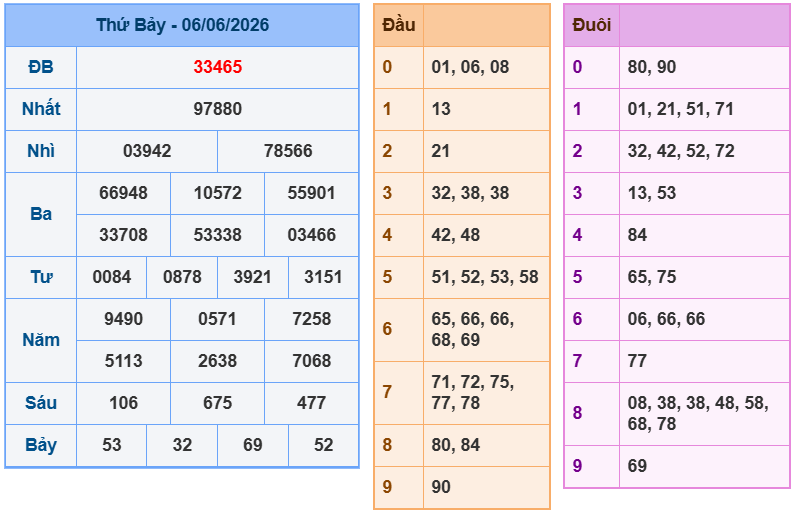
Task: Select Đuôi row 9 value 69
Action: [x=637, y=466]
